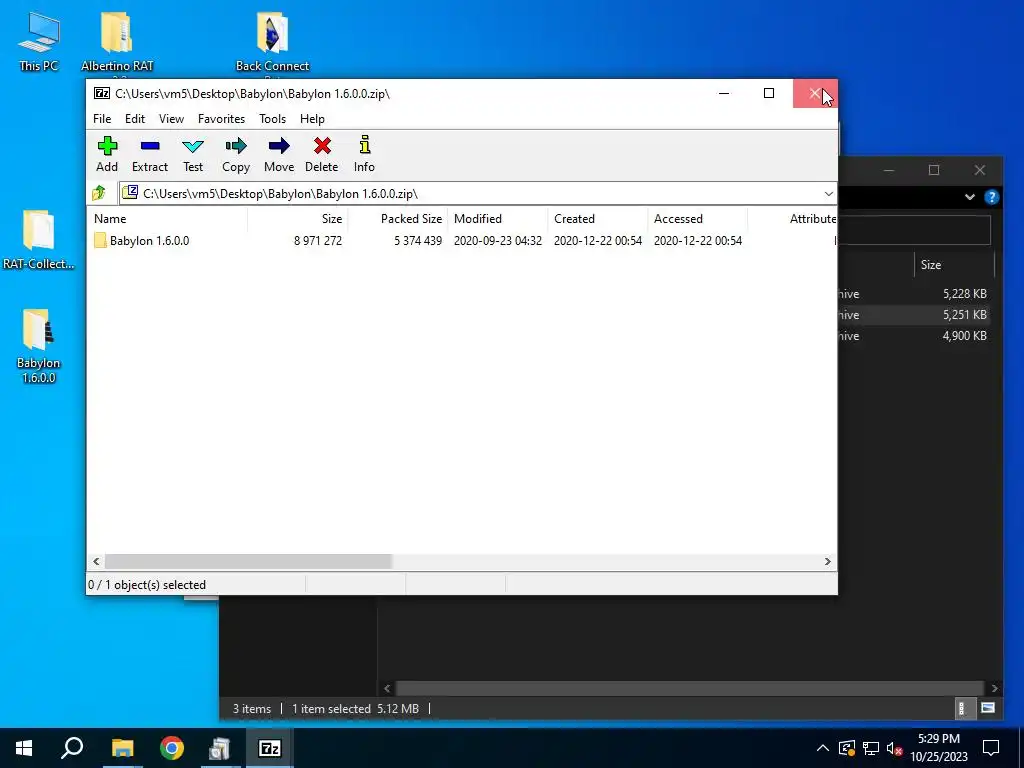This screenshot has width=1024, height=768.
Task: Click the left scroll arrow in 7-Zip
Action: (96, 562)
